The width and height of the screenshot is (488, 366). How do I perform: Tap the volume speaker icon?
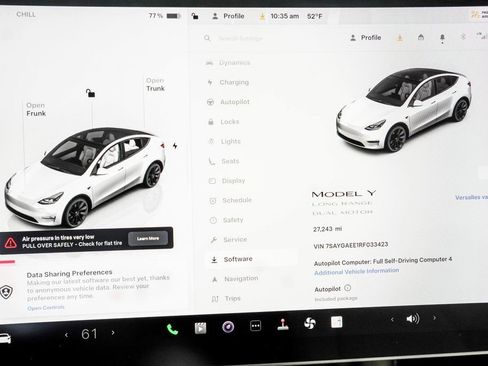413,319
